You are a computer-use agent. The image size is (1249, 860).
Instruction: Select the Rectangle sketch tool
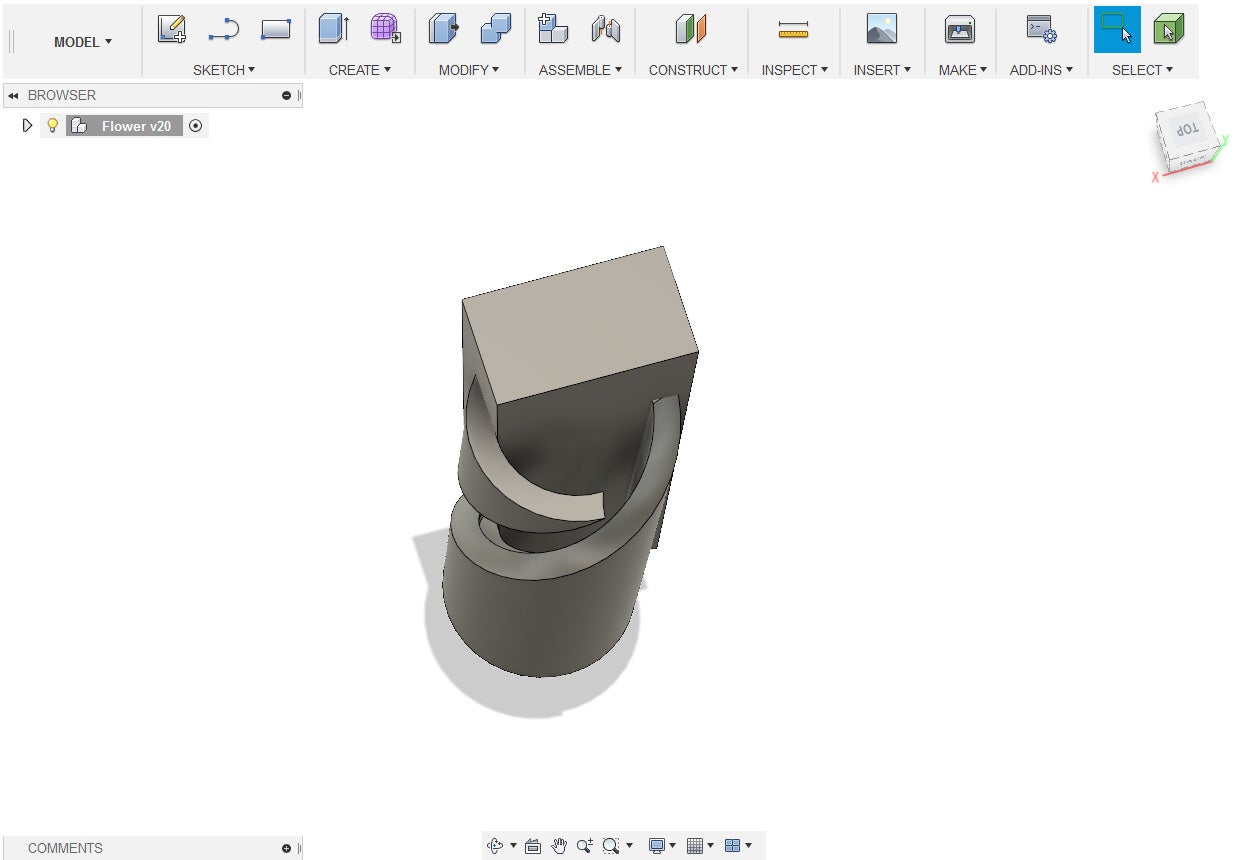coord(275,30)
